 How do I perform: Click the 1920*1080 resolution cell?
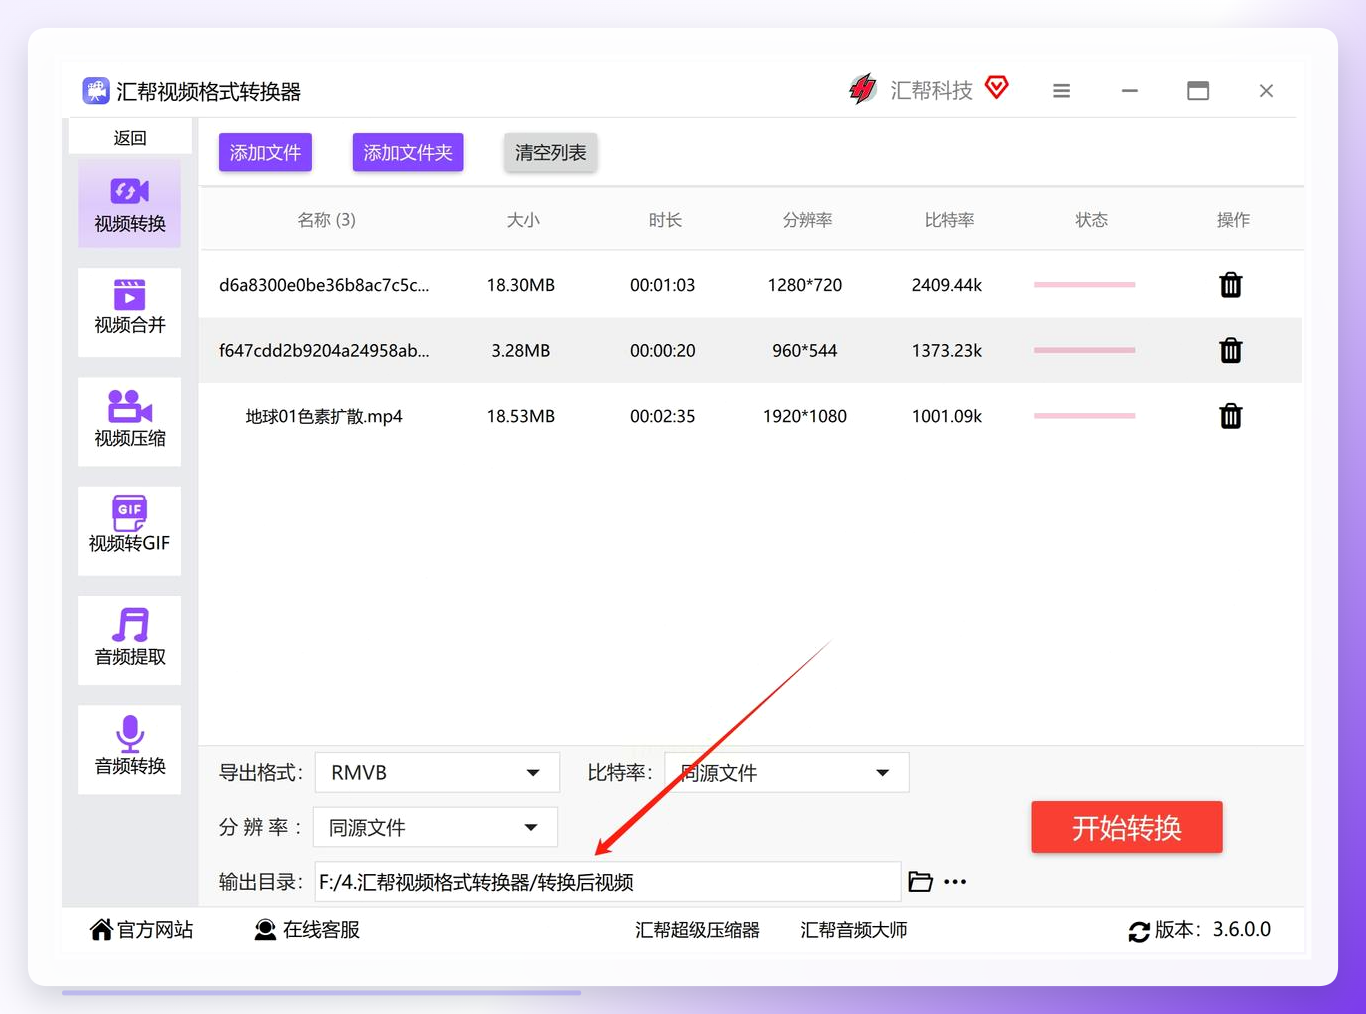pyautogui.click(x=805, y=416)
